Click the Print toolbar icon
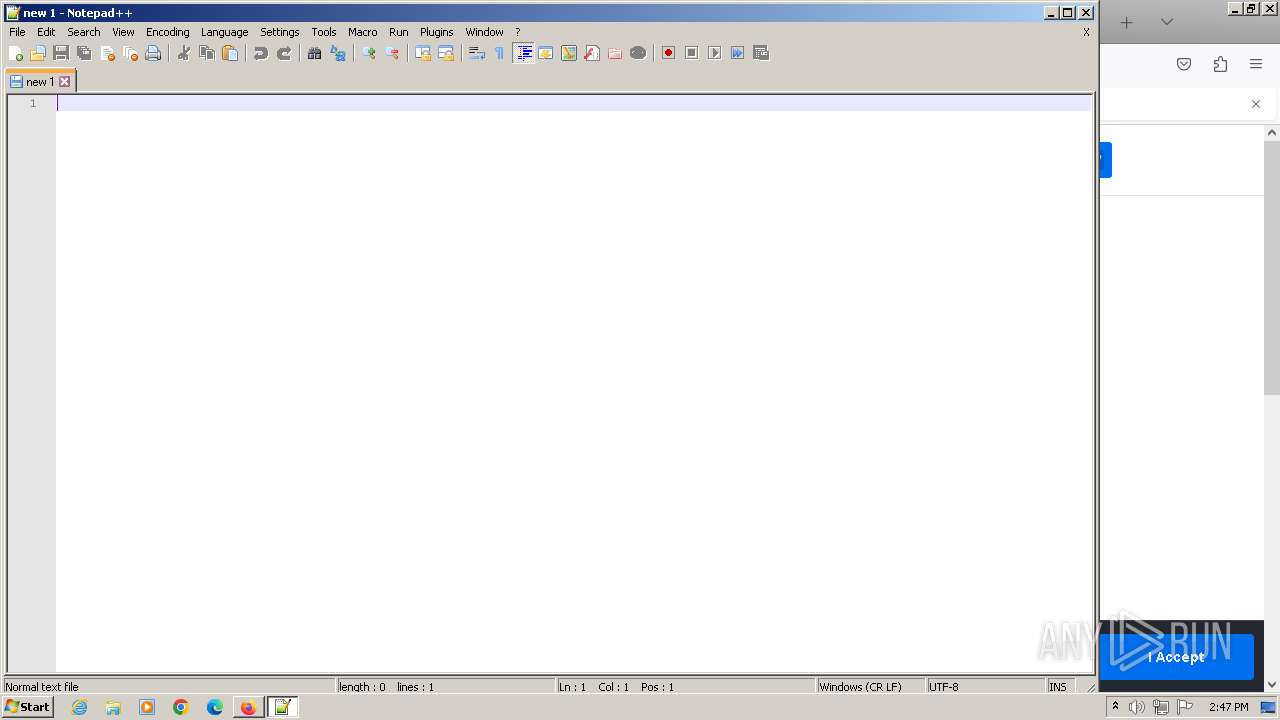1280x720 pixels. click(x=153, y=53)
